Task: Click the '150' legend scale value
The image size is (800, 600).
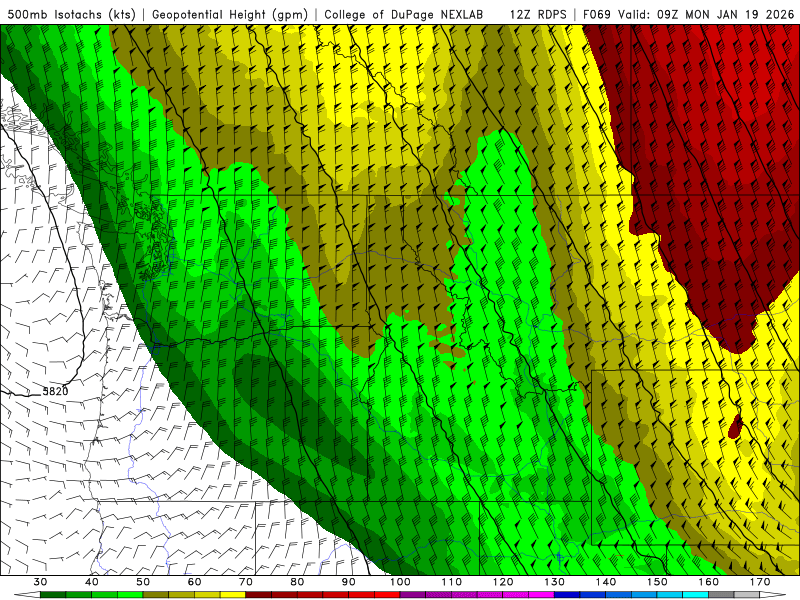Action: (657, 582)
